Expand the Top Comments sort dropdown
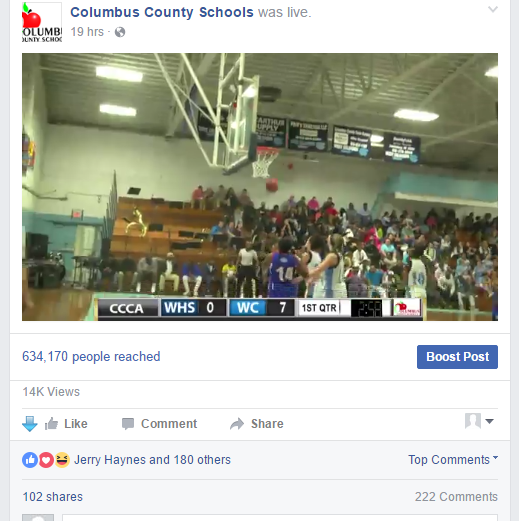 (x=453, y=460)
